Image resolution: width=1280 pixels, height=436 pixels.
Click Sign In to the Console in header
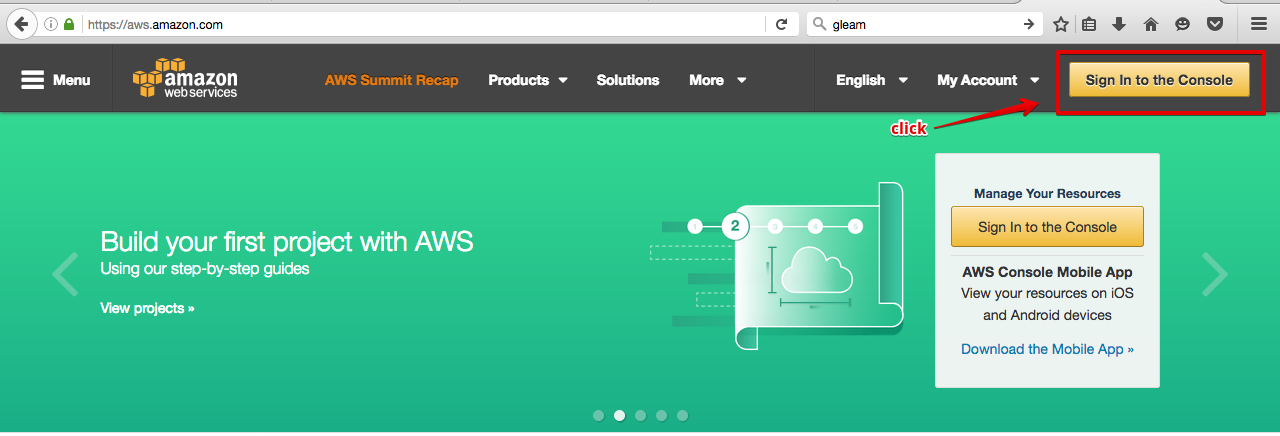click(1159, 80)
